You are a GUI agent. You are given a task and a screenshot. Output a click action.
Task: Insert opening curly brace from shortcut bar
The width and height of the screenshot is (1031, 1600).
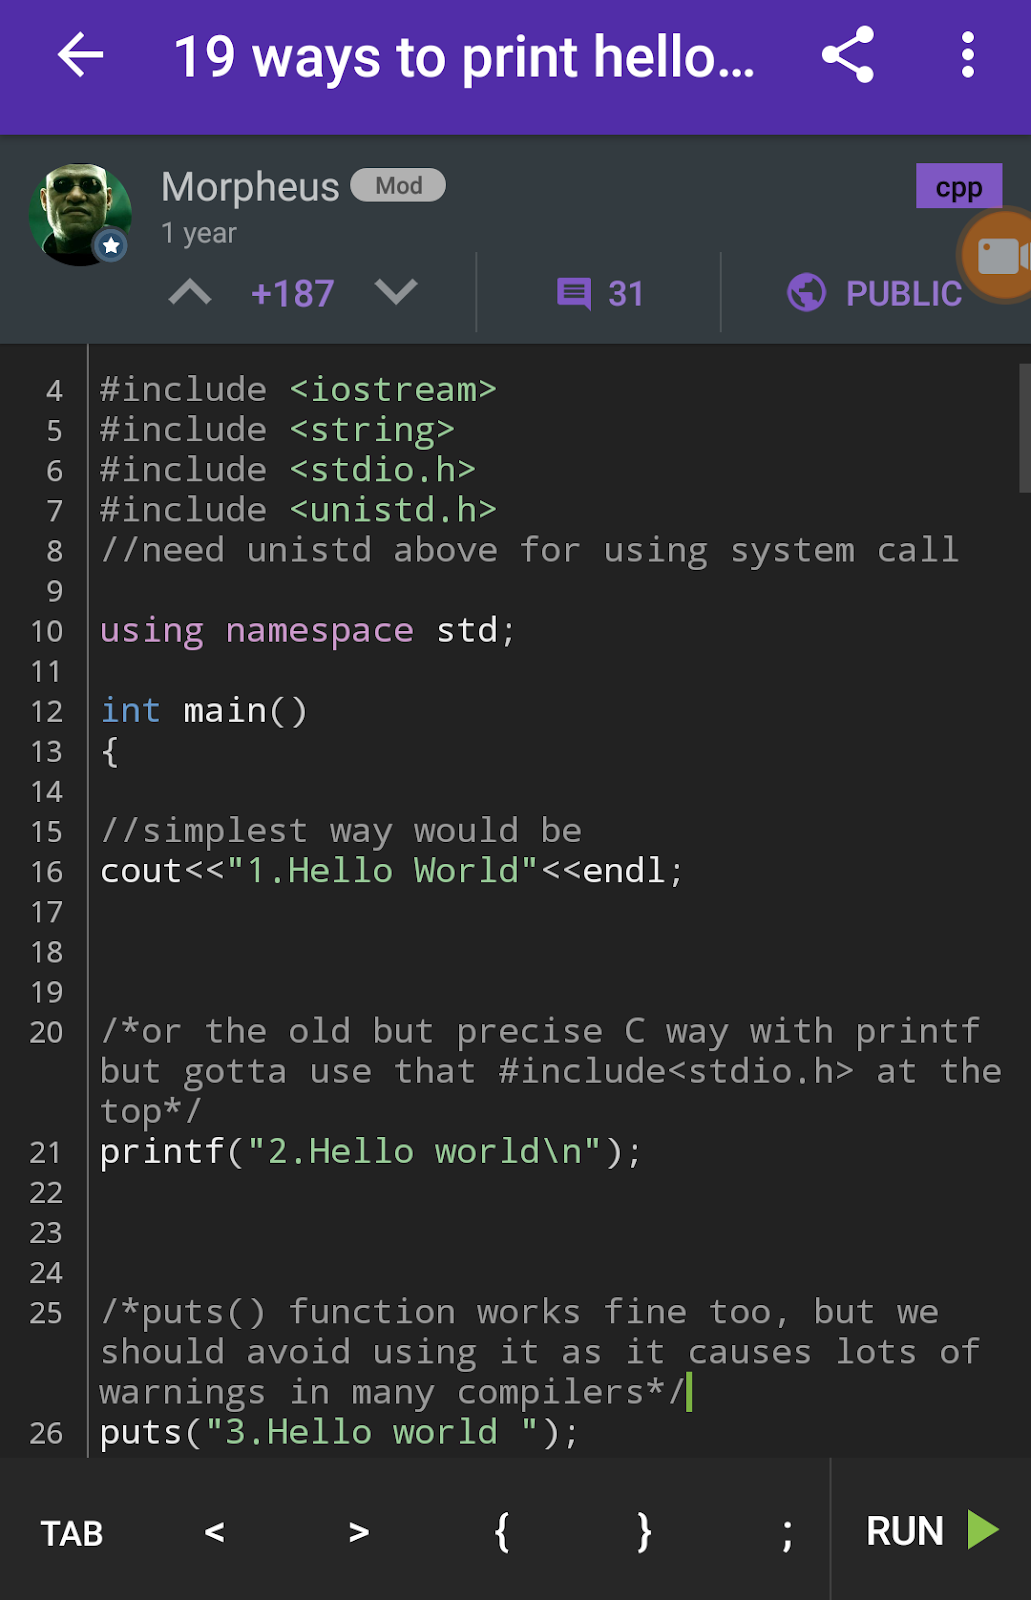(502, 1531)
